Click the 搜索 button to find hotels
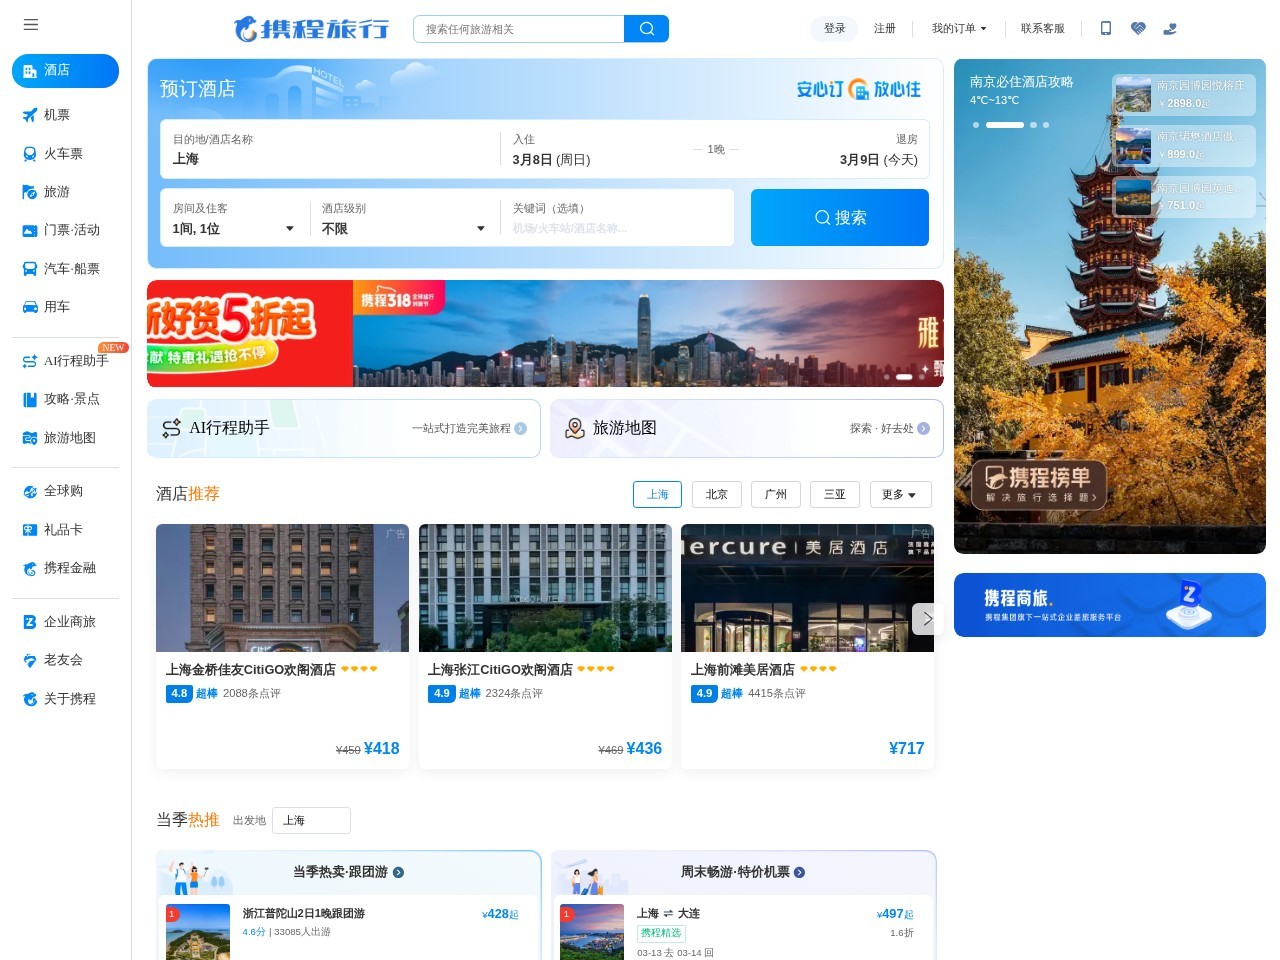Viewport: 1280px width, 960px height. tap(840, 217)
